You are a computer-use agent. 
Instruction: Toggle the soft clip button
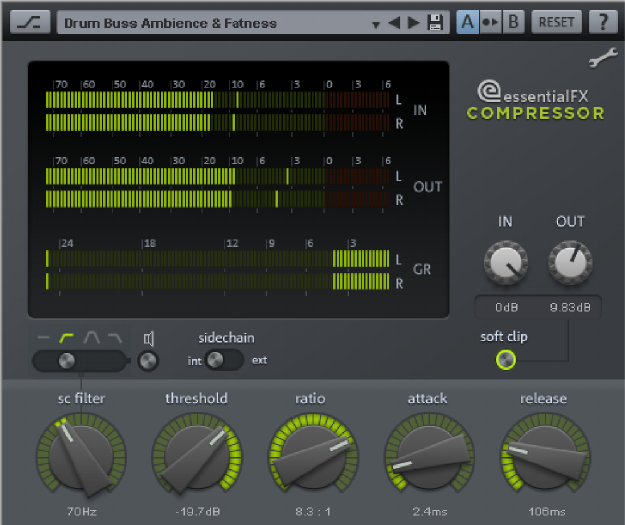click(505, 360)
